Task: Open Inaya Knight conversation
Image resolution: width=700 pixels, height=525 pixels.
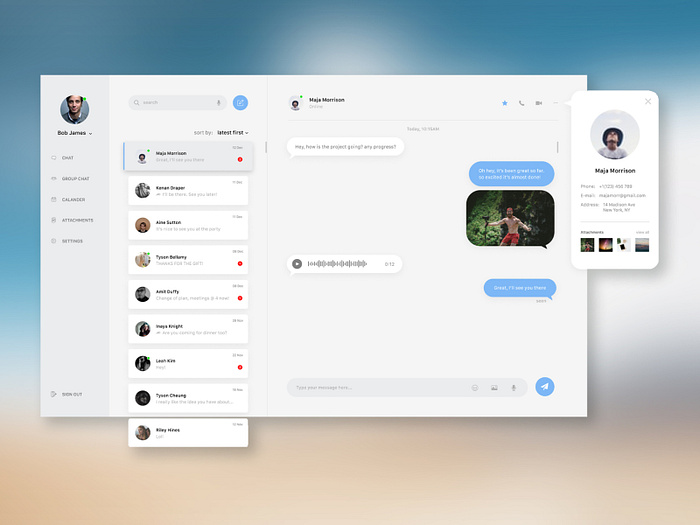Action: [188, 329]
